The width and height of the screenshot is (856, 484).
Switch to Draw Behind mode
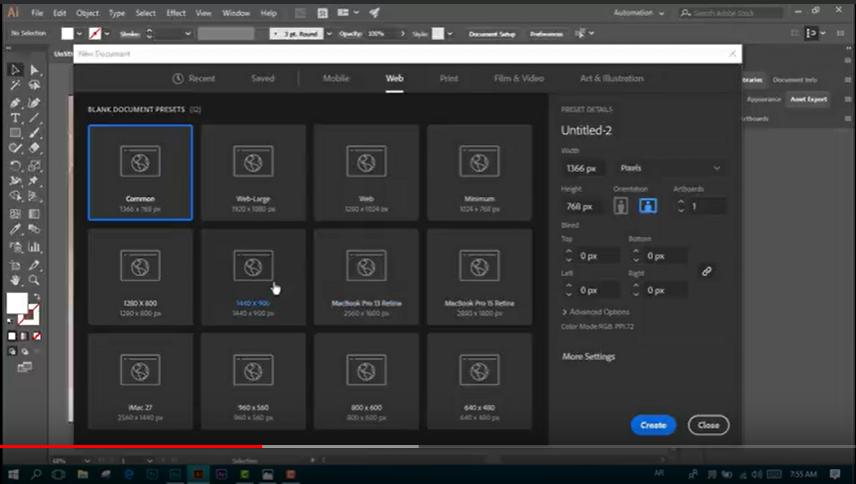(25, 351)
